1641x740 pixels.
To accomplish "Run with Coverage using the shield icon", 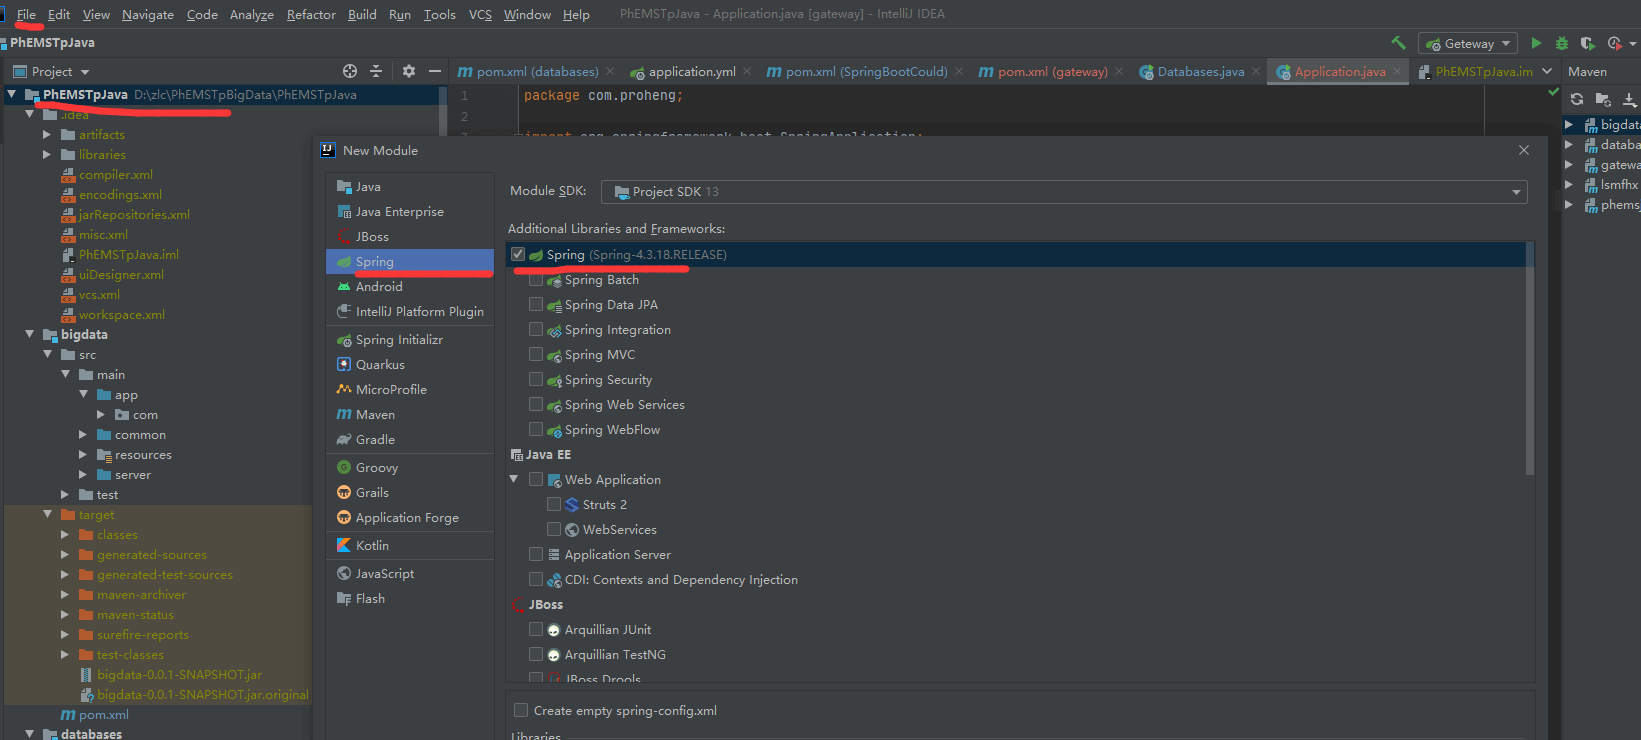I will [x=1587, y=43].
